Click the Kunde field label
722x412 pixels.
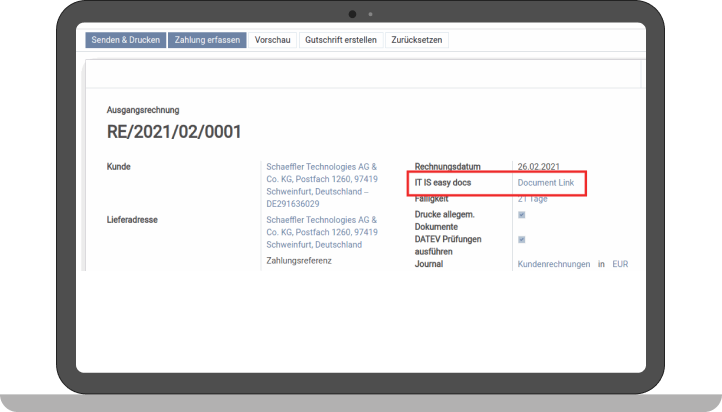tap(118, 167)
